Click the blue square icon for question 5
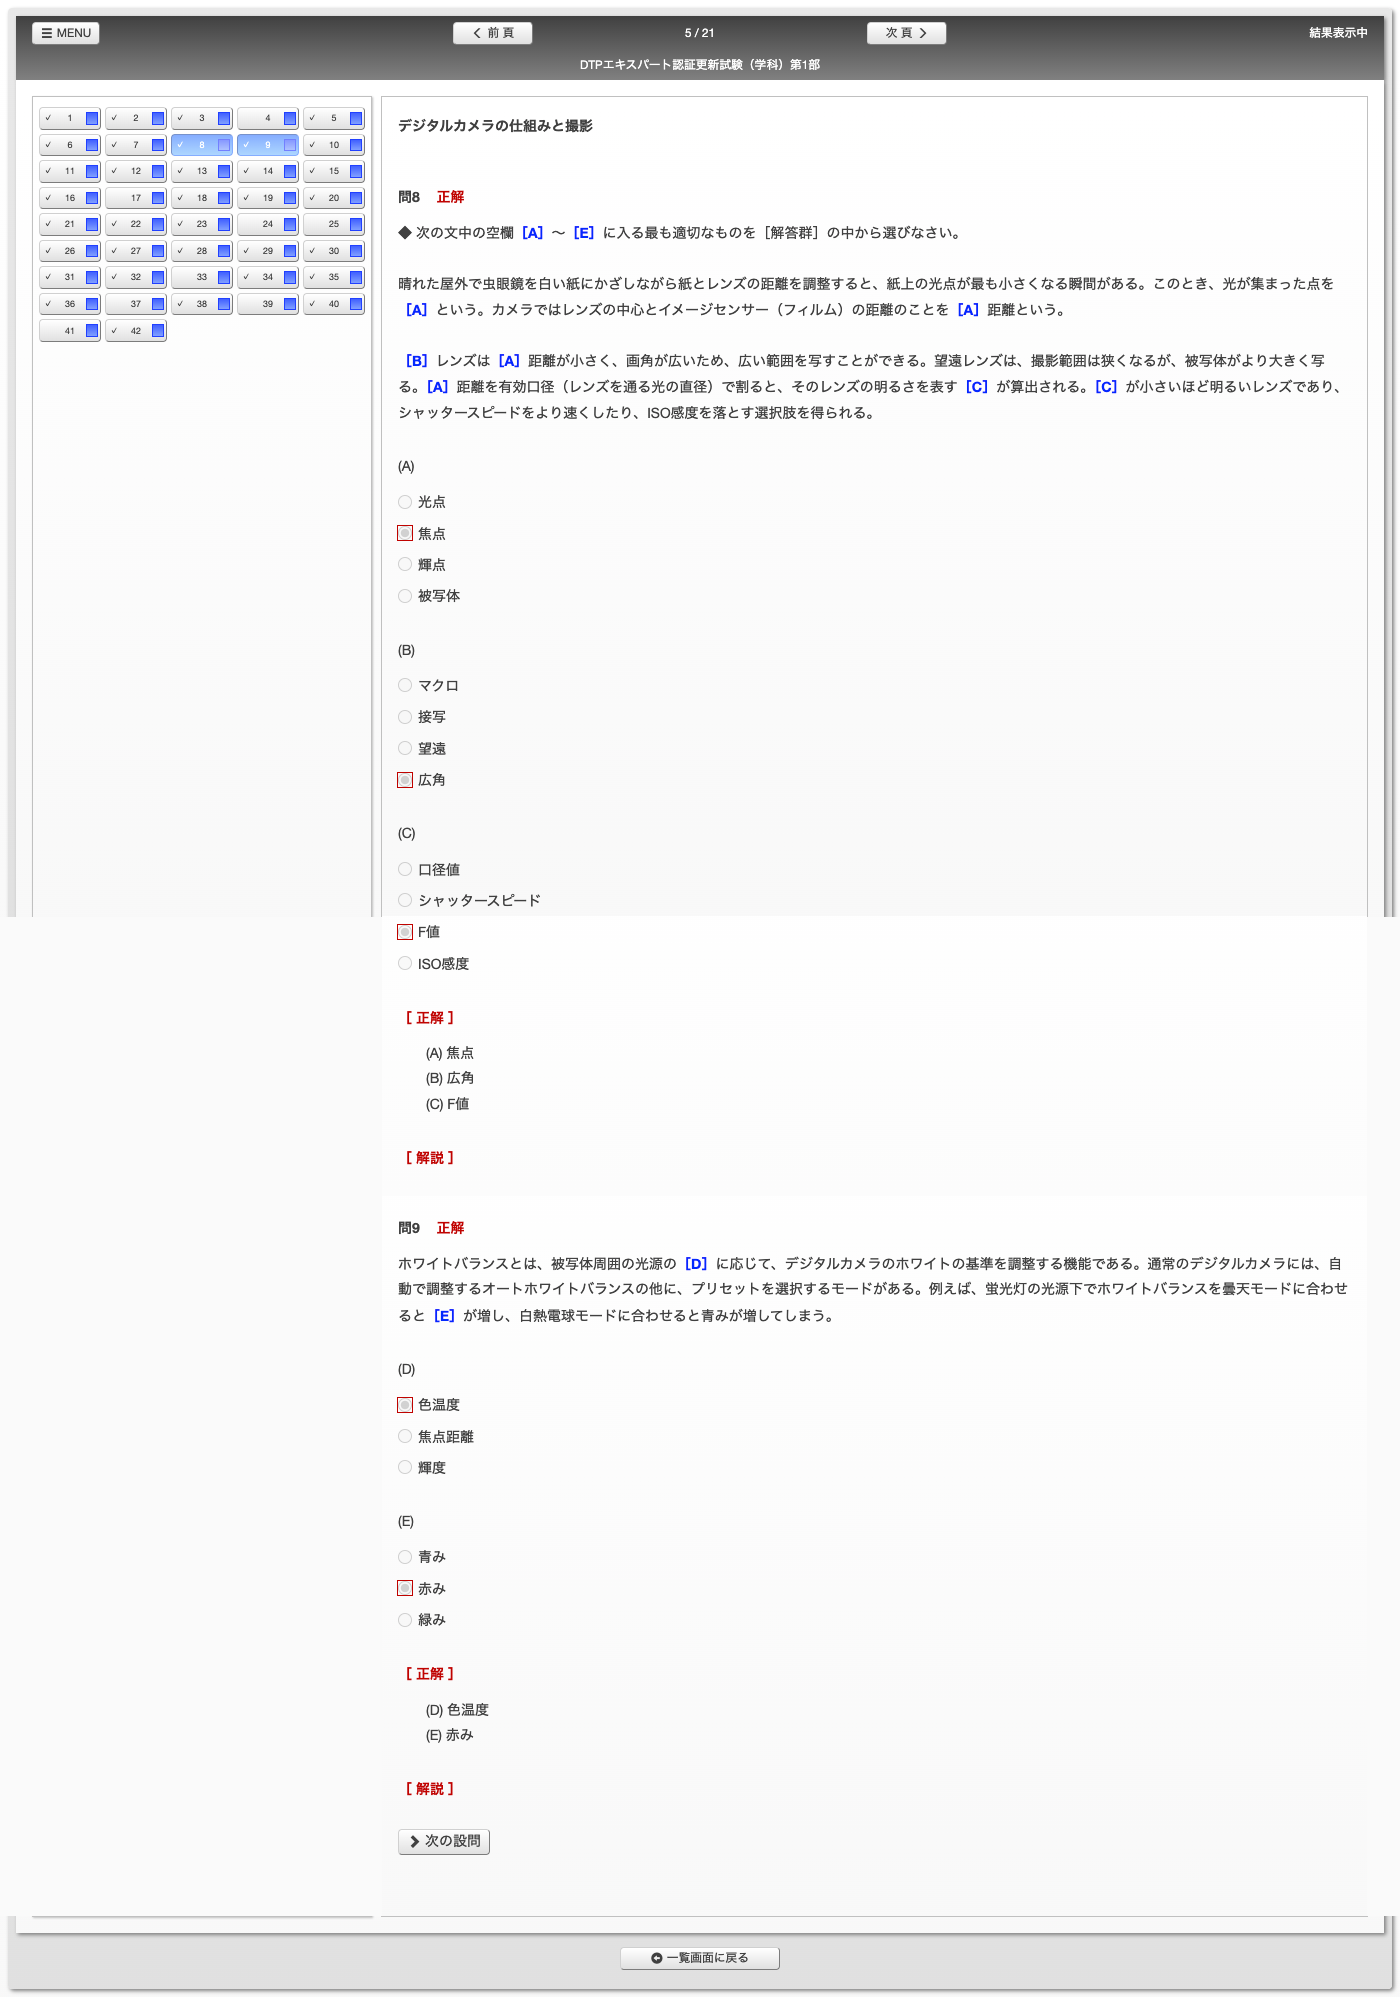 coord(356,118)
